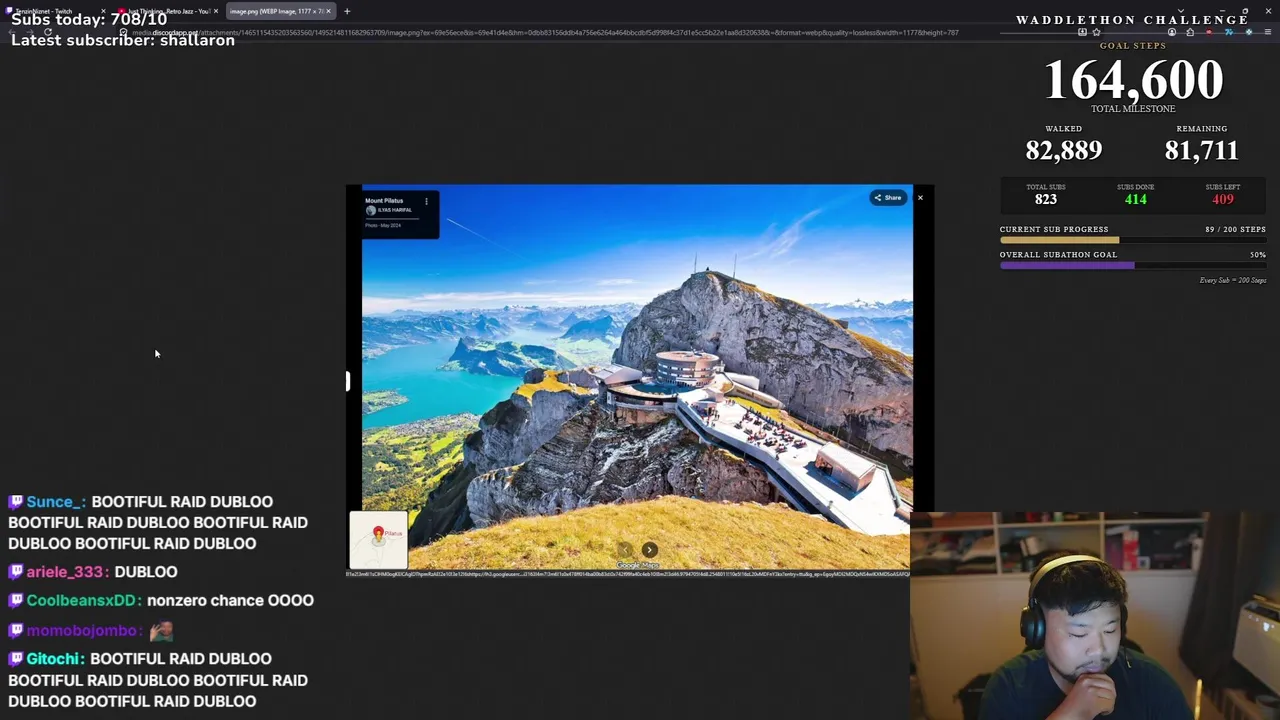Close the TenzinNiznet Twitch tab

[103, 11]
